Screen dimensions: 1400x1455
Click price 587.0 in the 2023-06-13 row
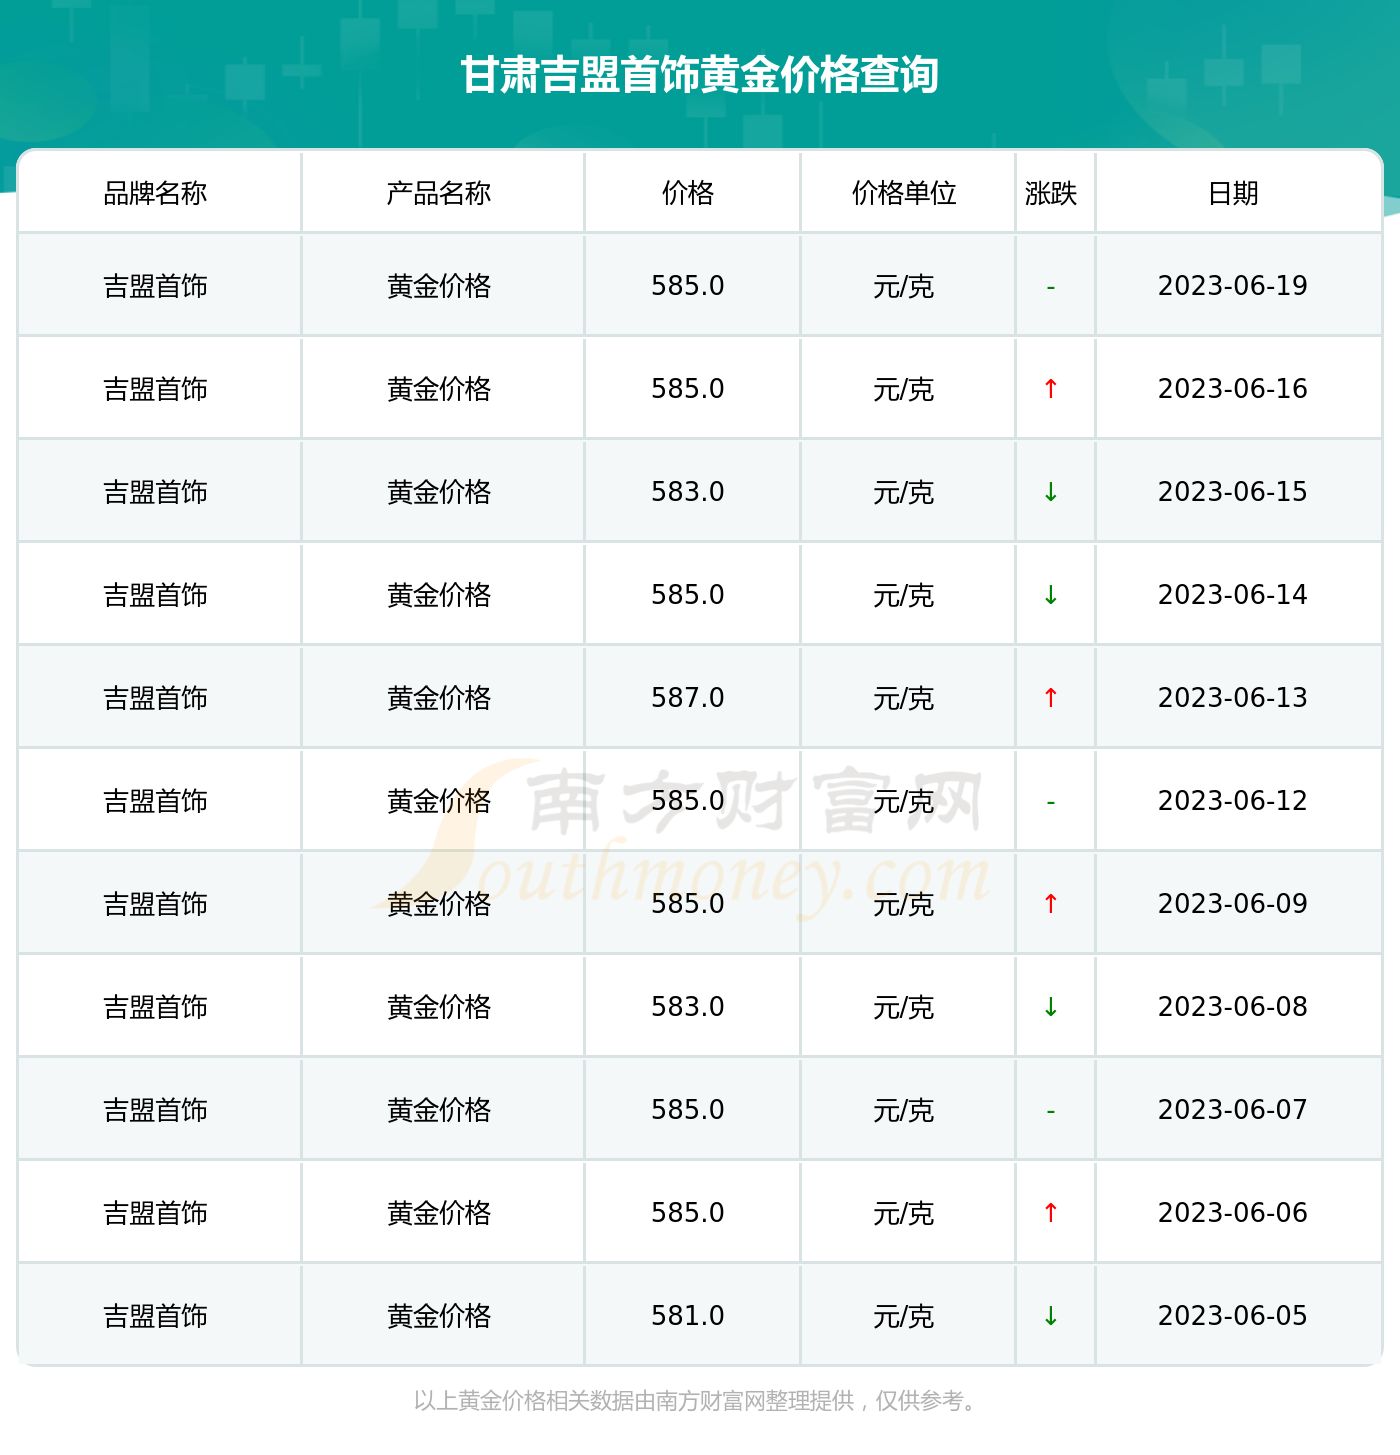click(688, 698)
